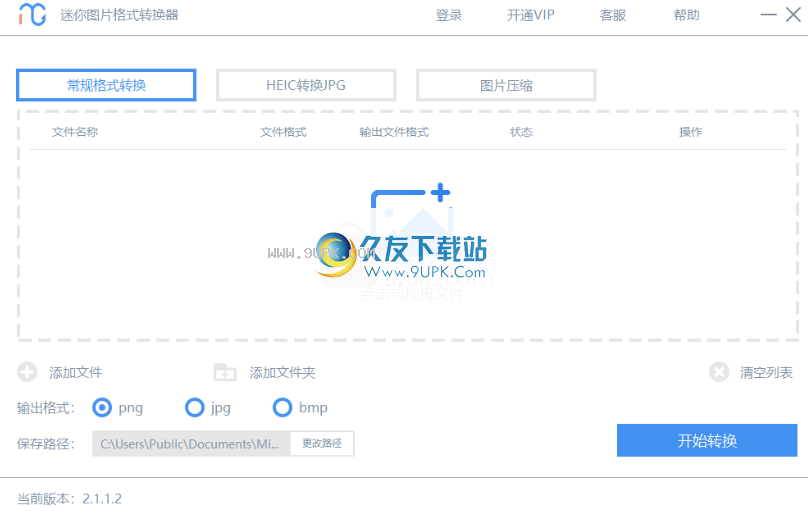Select png output format
Screen dimensions: 808x511
click(x=102, y=407)
